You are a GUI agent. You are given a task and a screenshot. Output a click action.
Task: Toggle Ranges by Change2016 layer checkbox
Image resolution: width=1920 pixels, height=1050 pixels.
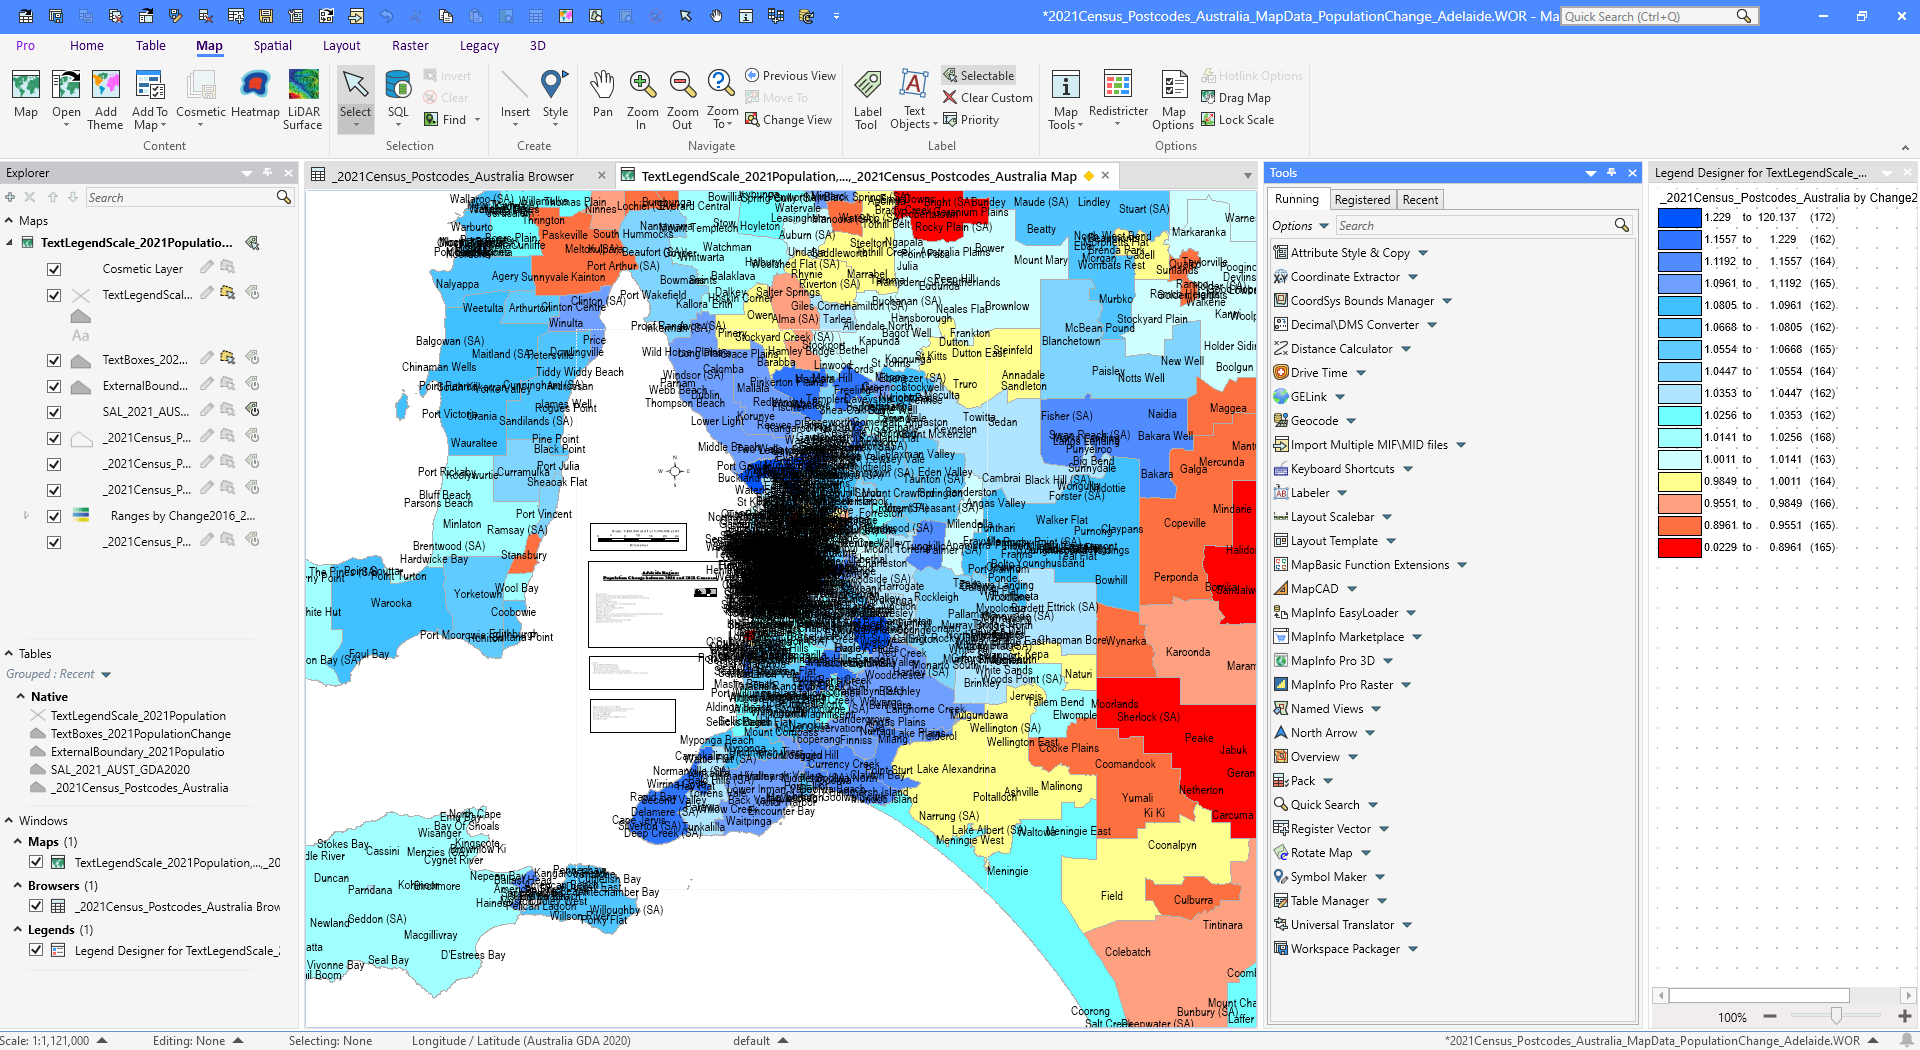(54, 516)
